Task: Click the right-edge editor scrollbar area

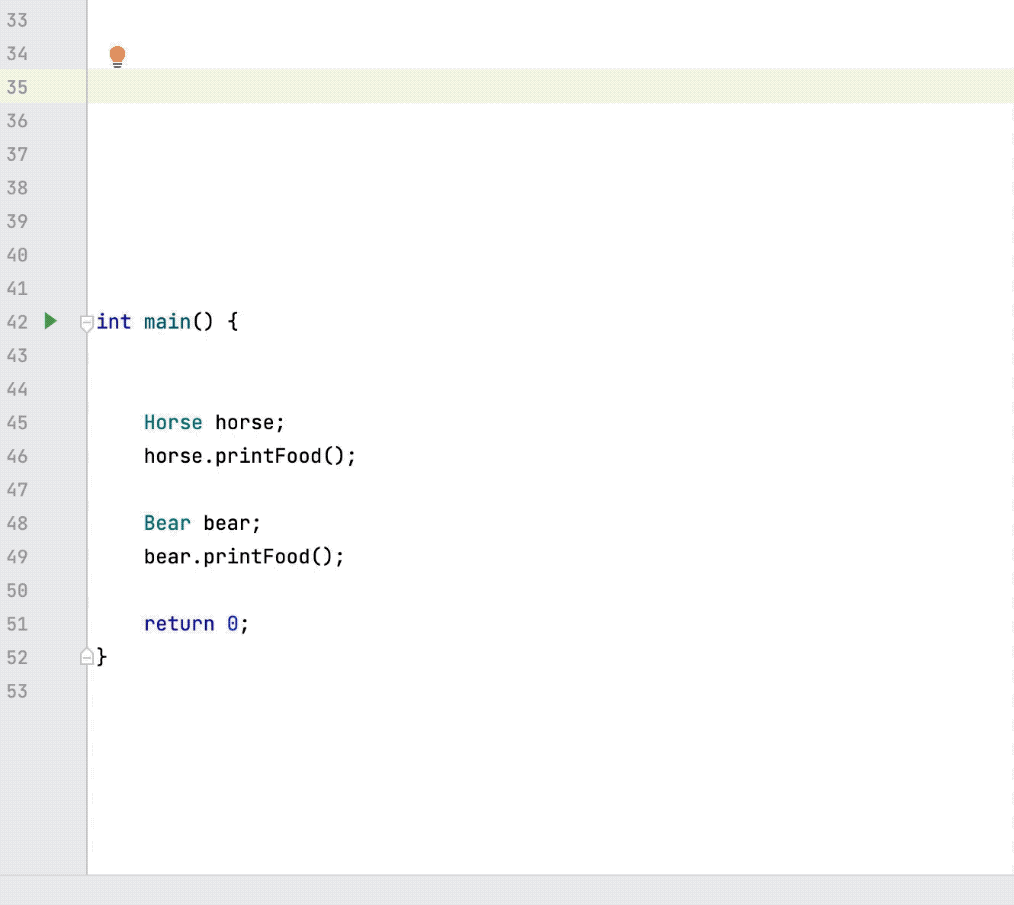Action: click(1010, 400)
